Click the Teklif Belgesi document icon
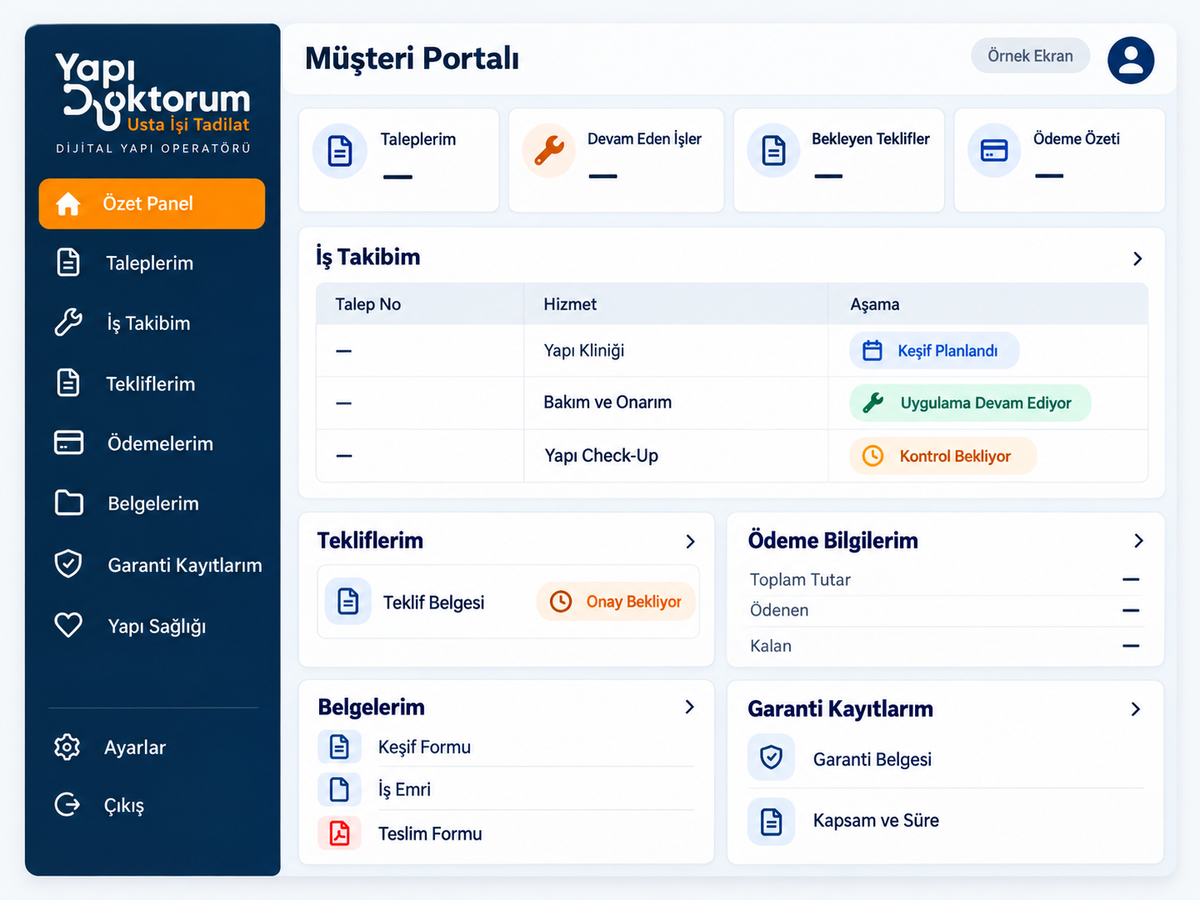 pos(348,601)
